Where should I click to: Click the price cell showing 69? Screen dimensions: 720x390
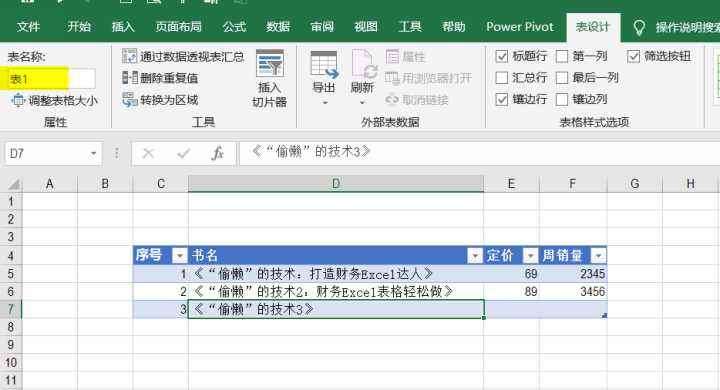click(511, 274)
